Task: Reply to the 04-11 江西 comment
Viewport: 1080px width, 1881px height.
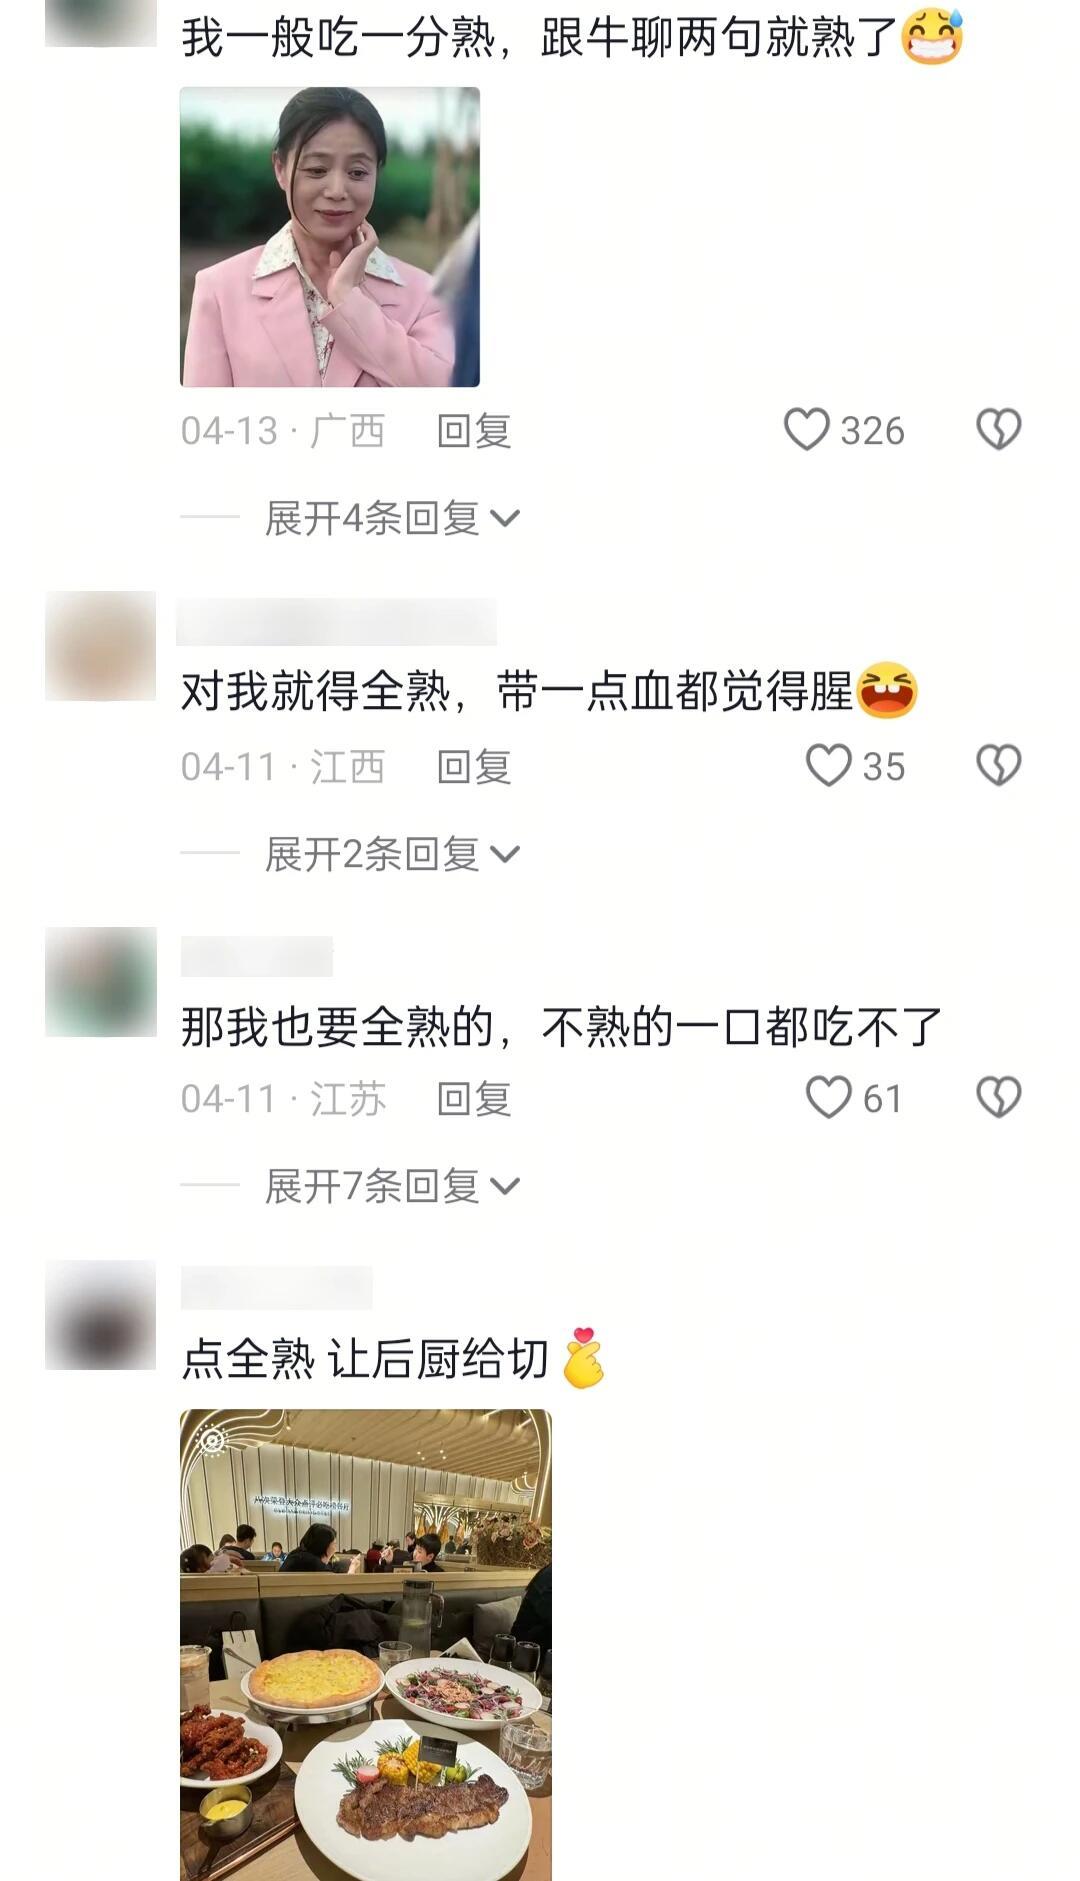Action: point(474,767)
